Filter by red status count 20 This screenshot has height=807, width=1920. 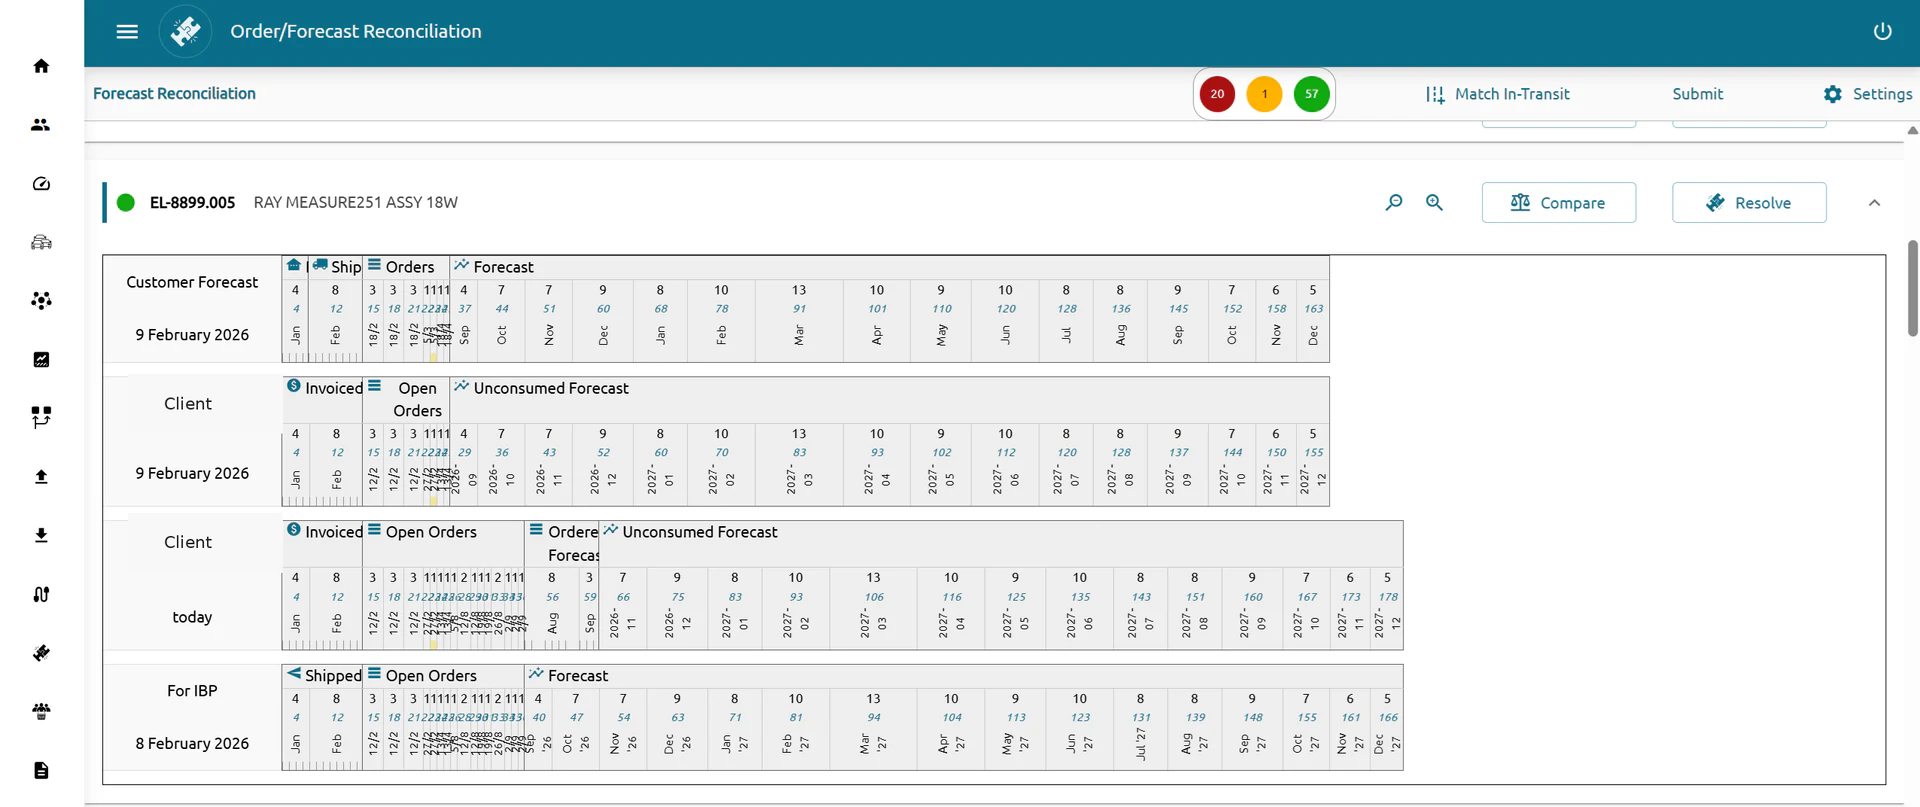point(1217,94)
